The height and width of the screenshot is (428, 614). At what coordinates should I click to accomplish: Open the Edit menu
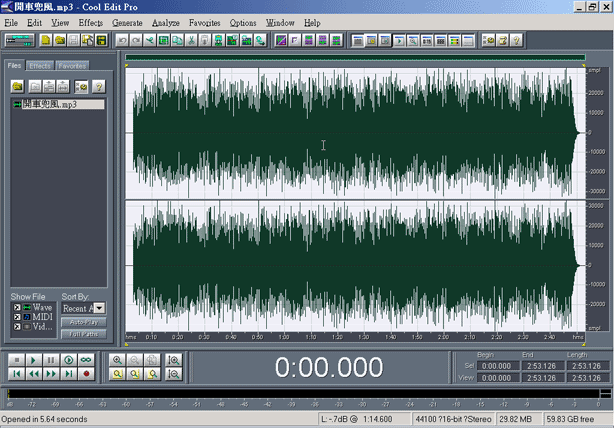click(x=34, y=23)
